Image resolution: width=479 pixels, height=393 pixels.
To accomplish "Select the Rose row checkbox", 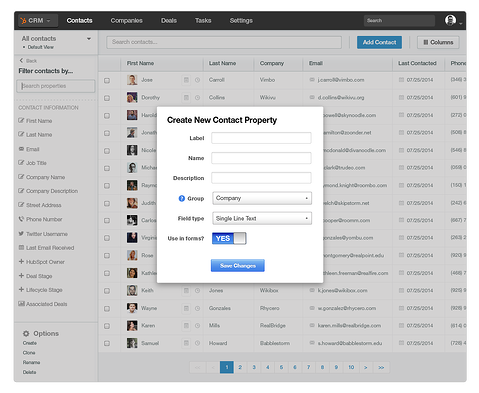I will [x=107, y=256].
